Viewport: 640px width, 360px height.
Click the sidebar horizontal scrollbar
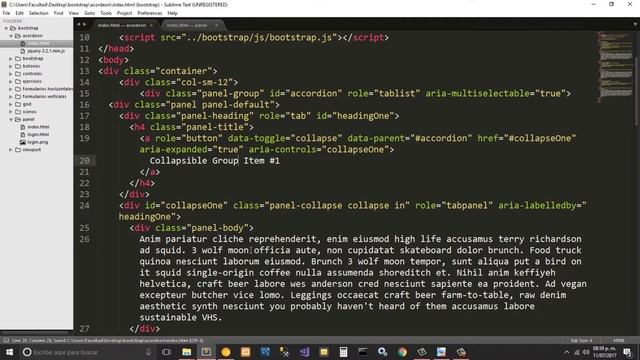coord(35,333)
